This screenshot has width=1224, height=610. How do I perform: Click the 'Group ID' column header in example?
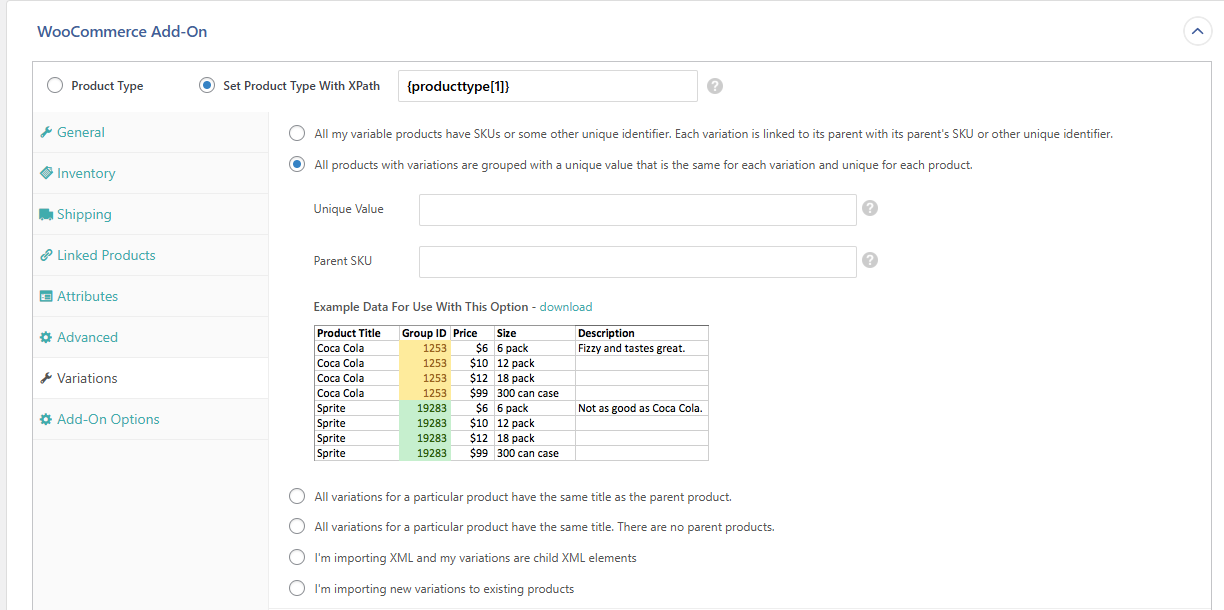click(424, 333)
